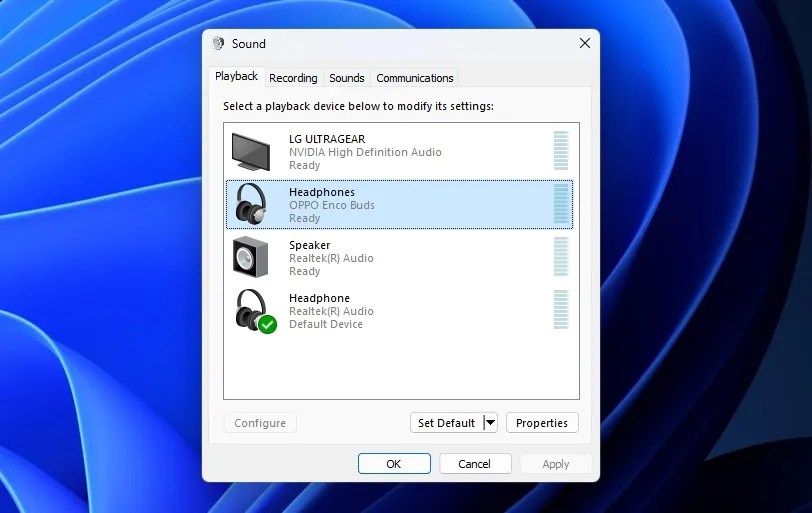This screenshot has height=513, width=812.
Task: Select the Headphone Realtek device name
Action: pos(319,298)
